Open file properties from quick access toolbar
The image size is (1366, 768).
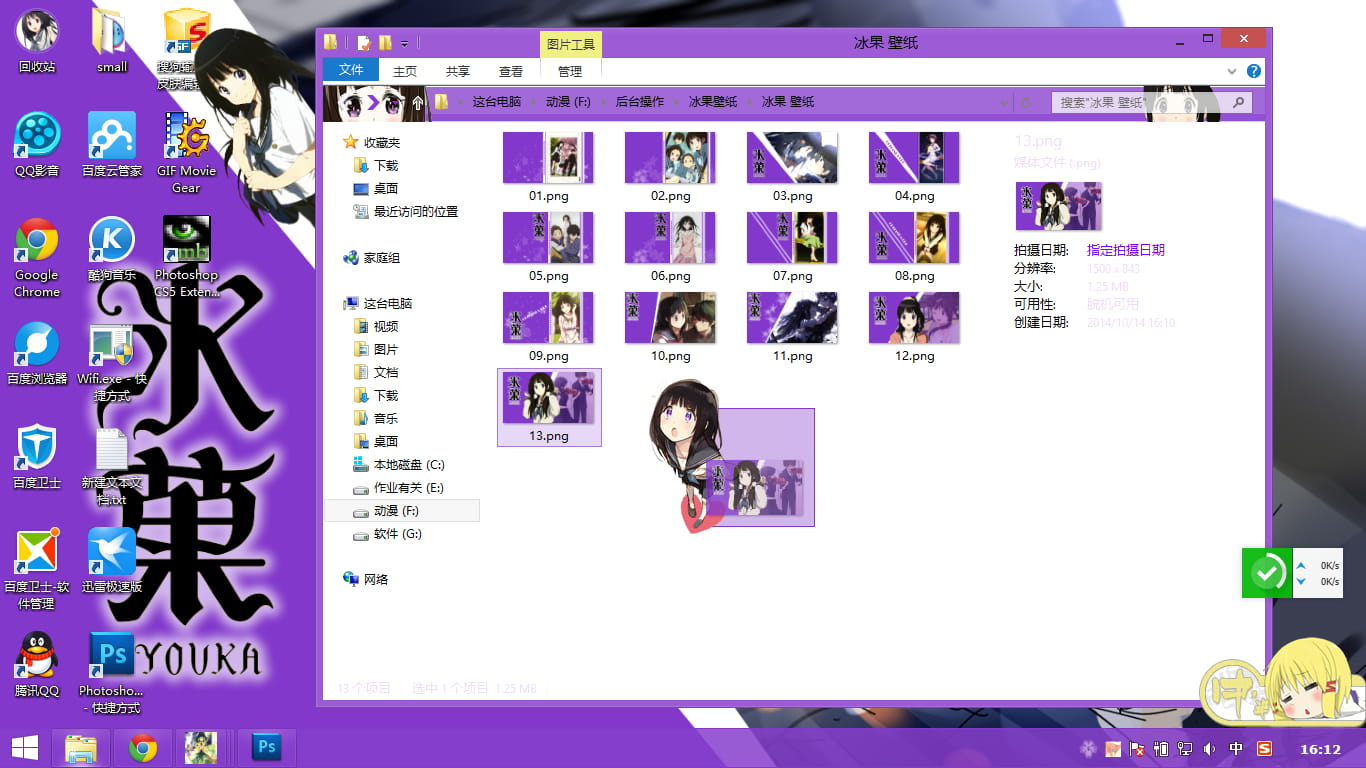click(x=362, y=42)
